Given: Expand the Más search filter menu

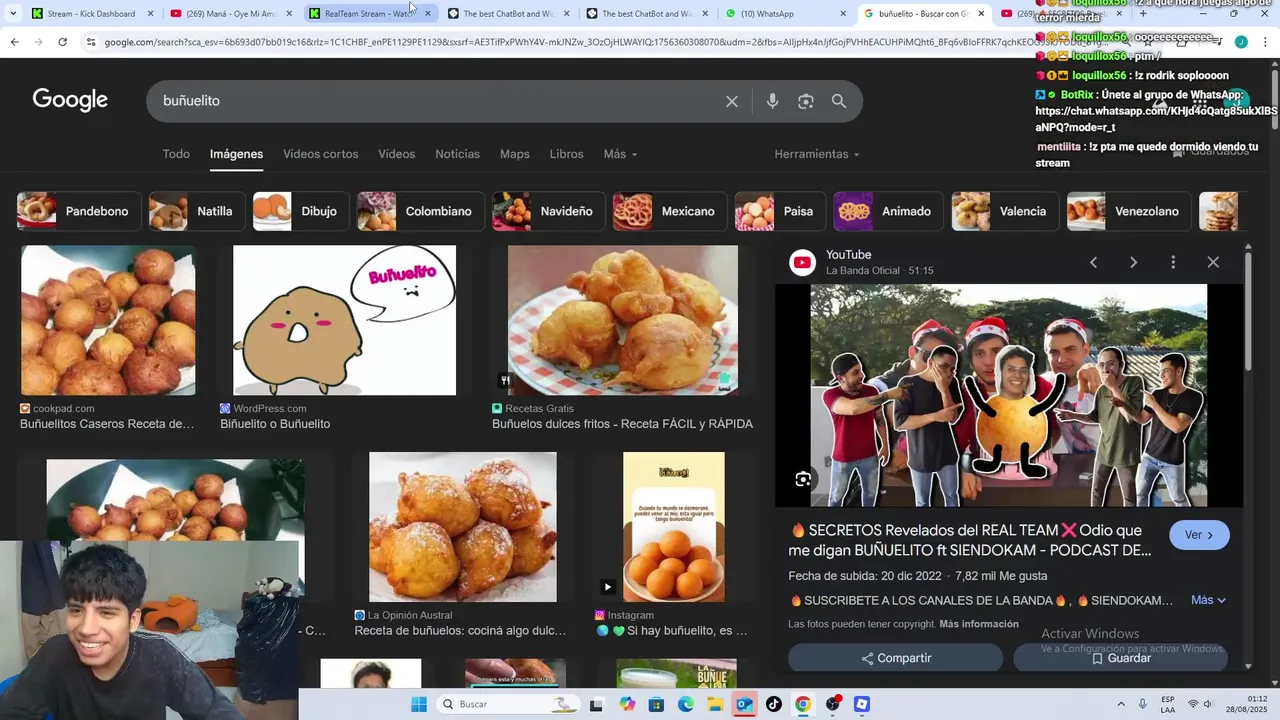Looking at the screenshot, I should [620, 154].
